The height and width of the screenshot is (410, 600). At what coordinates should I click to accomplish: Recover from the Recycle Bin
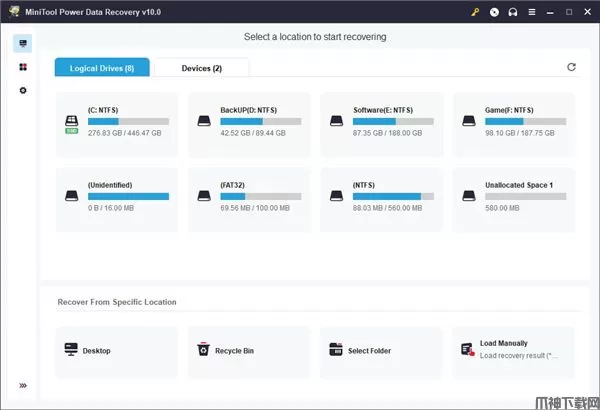pyautogui.click(x=246, y=351)
